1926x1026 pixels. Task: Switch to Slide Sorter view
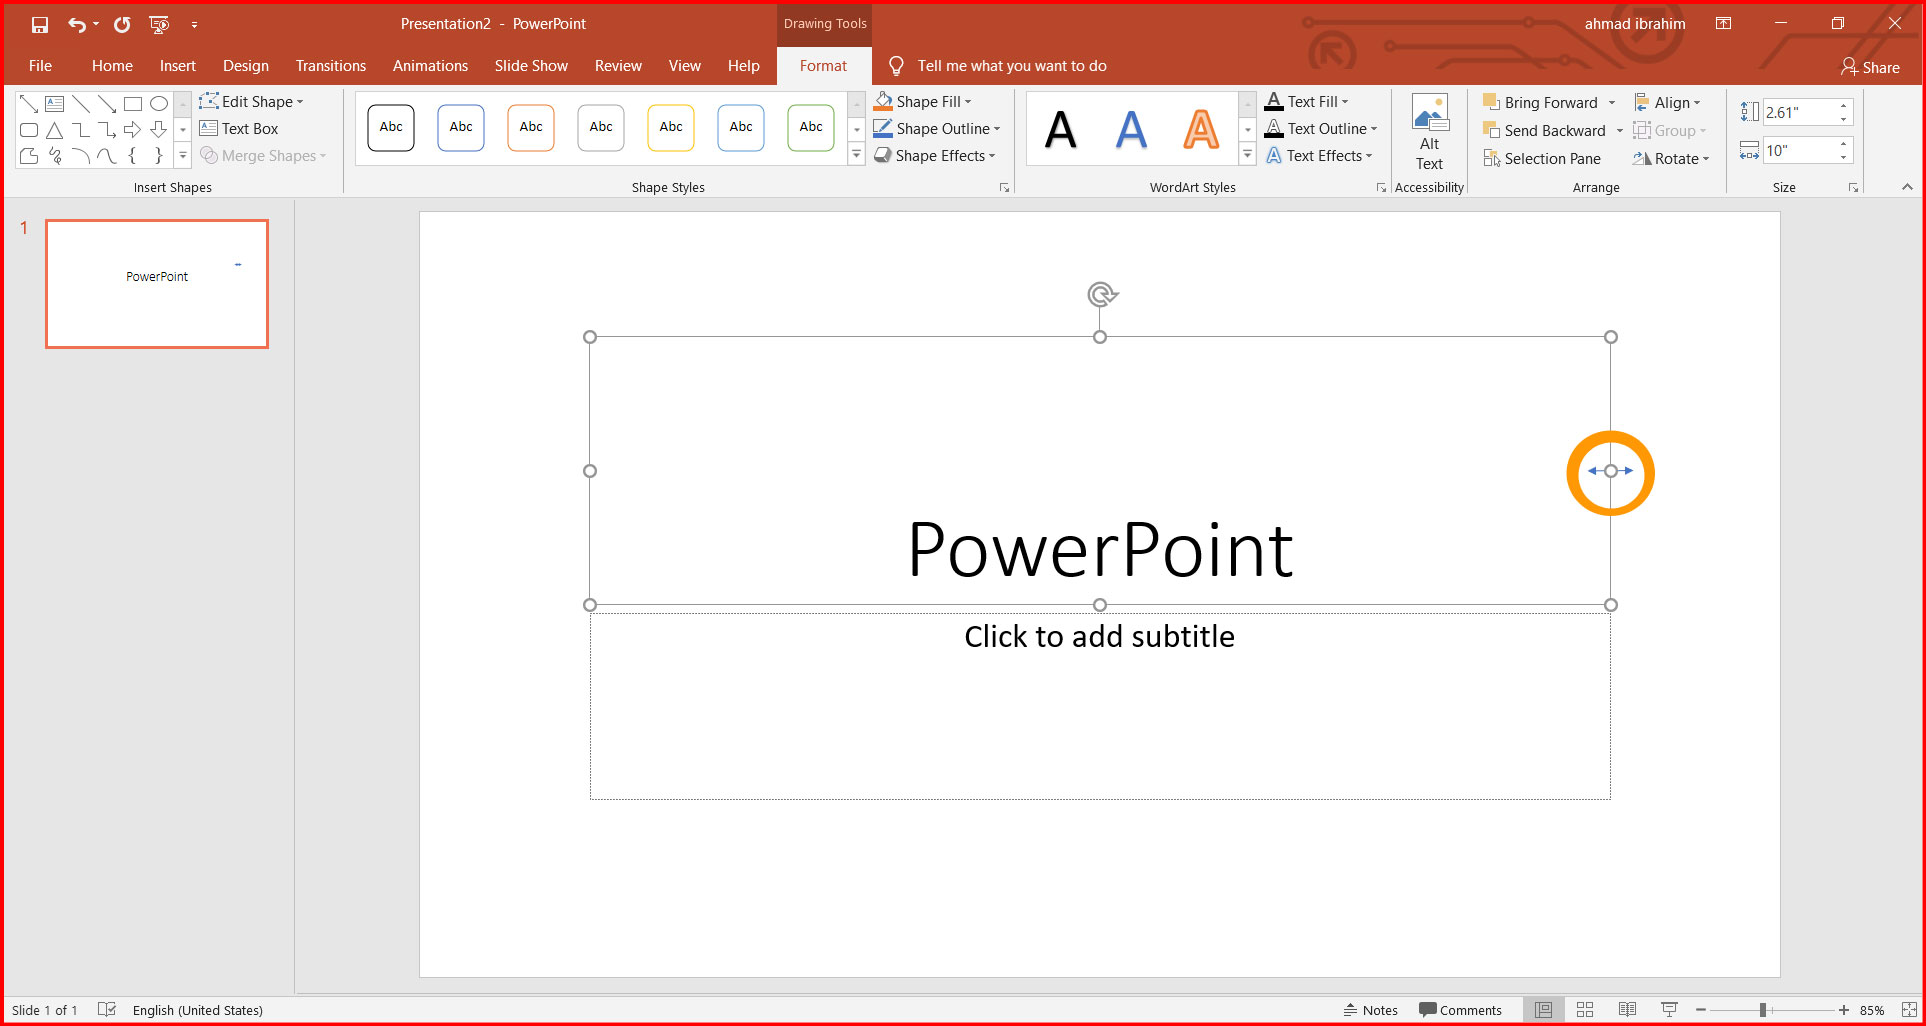coord(1585,1010)
